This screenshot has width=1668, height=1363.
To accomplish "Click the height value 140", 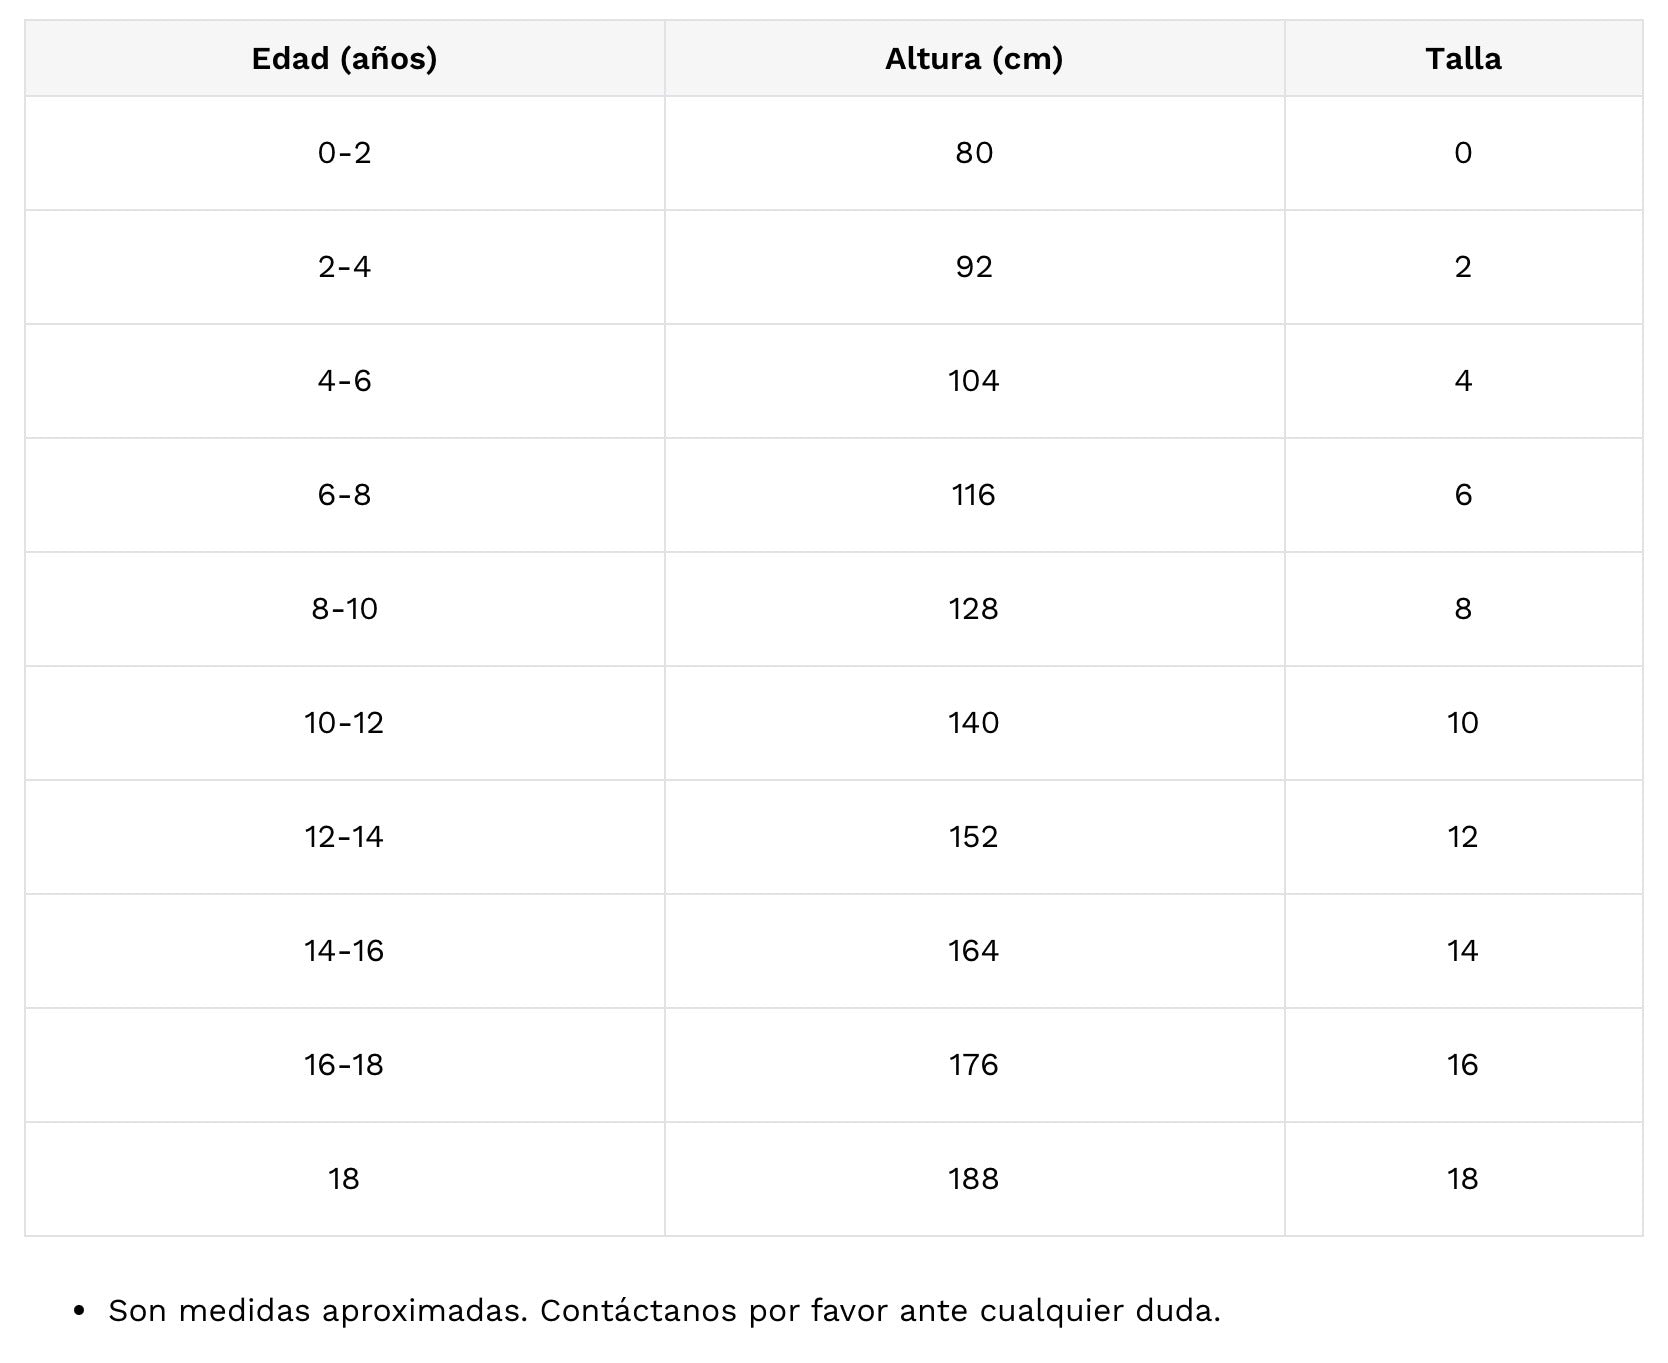I will tap(974, 723).
